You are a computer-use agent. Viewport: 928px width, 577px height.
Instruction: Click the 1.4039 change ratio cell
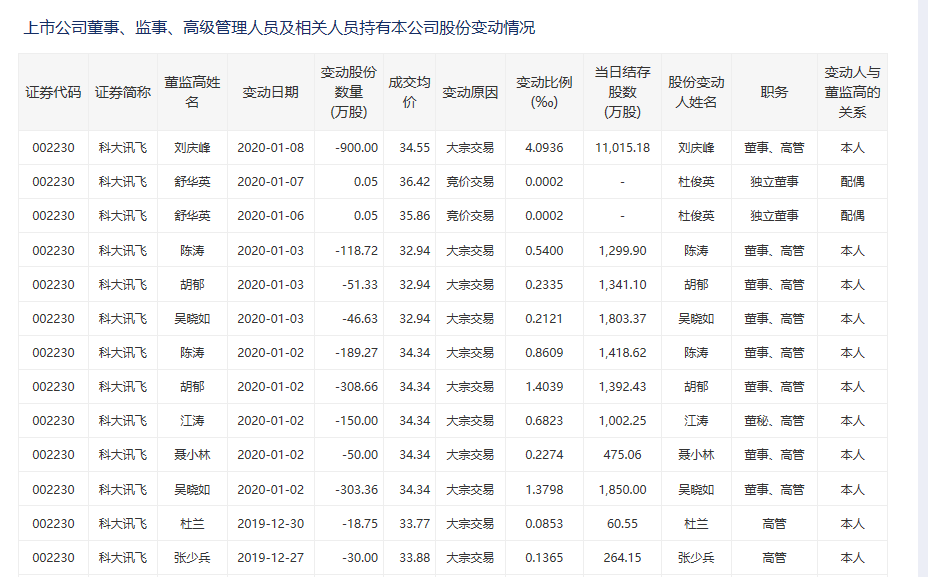(544, 386)
